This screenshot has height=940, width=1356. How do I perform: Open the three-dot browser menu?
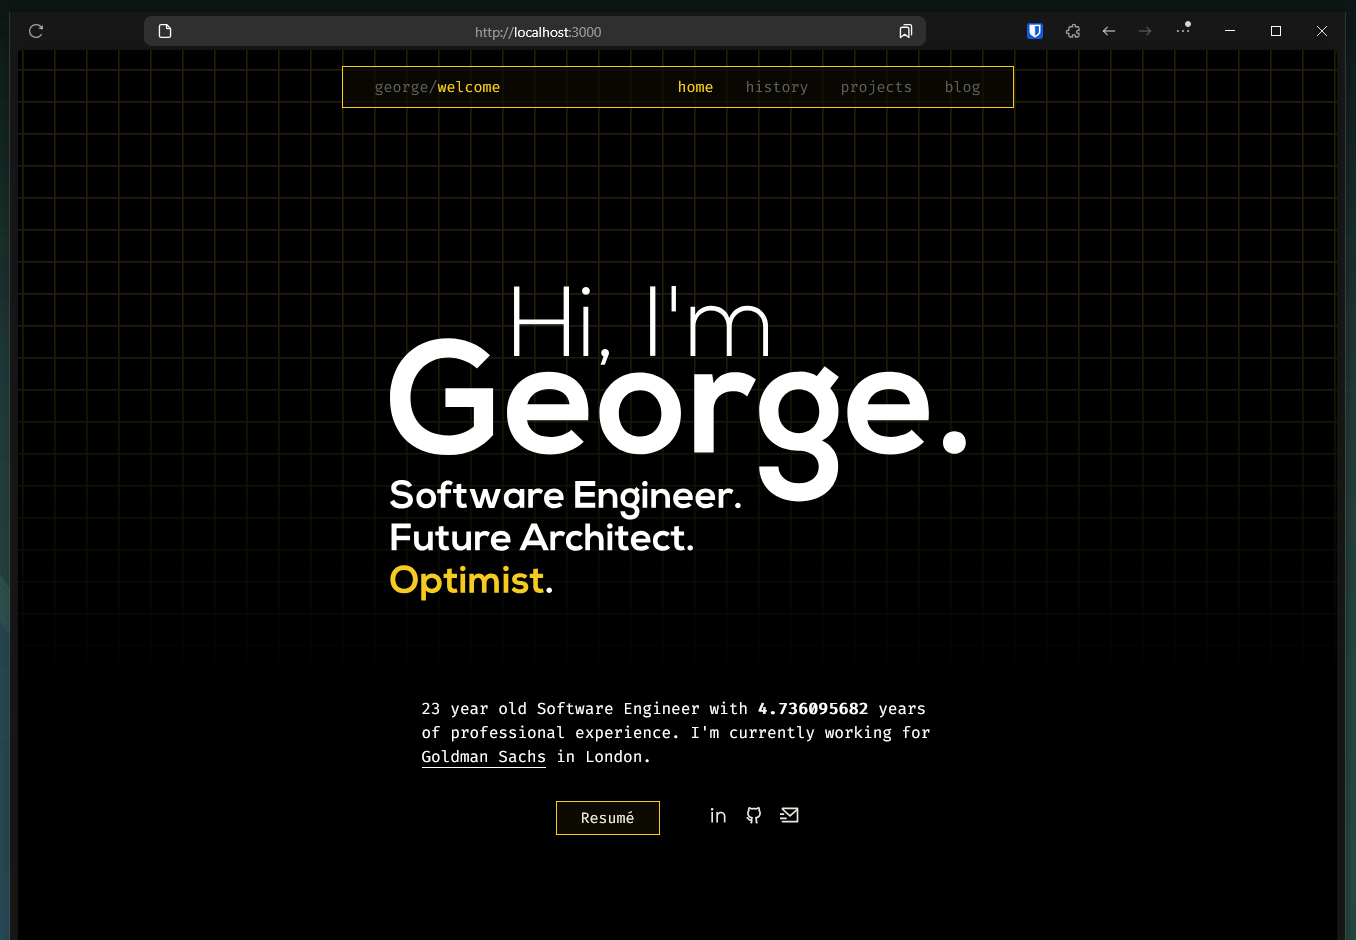[1182, 31]
